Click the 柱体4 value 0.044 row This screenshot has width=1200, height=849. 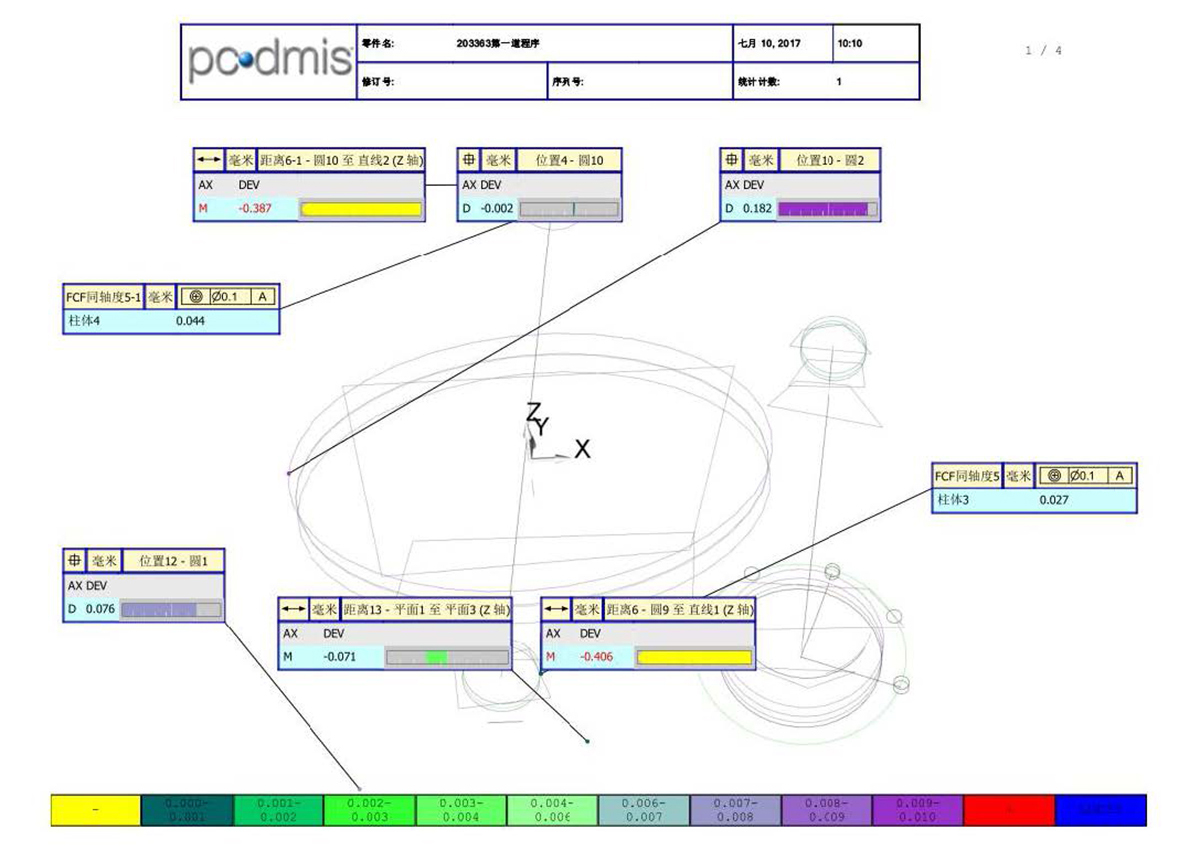pyautogui.click(x=171, y=321)
